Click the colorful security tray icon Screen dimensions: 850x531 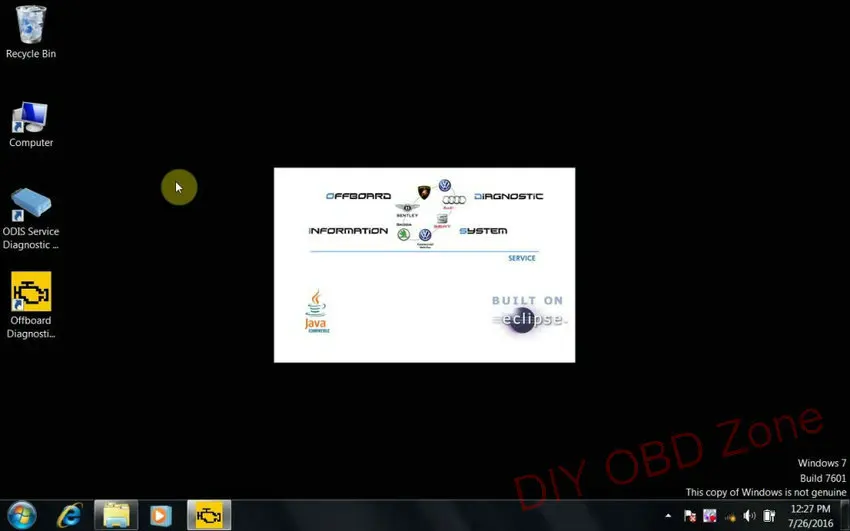pos(710,516)
